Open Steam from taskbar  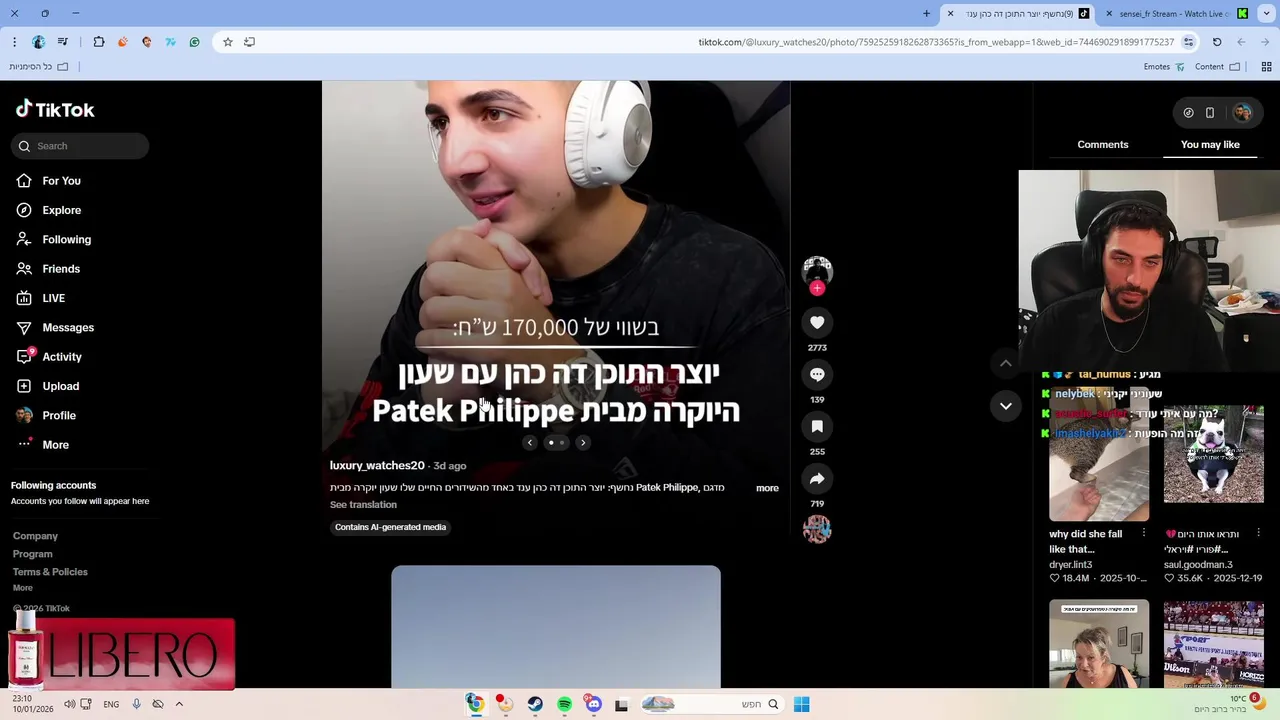(x=535, y=704)
